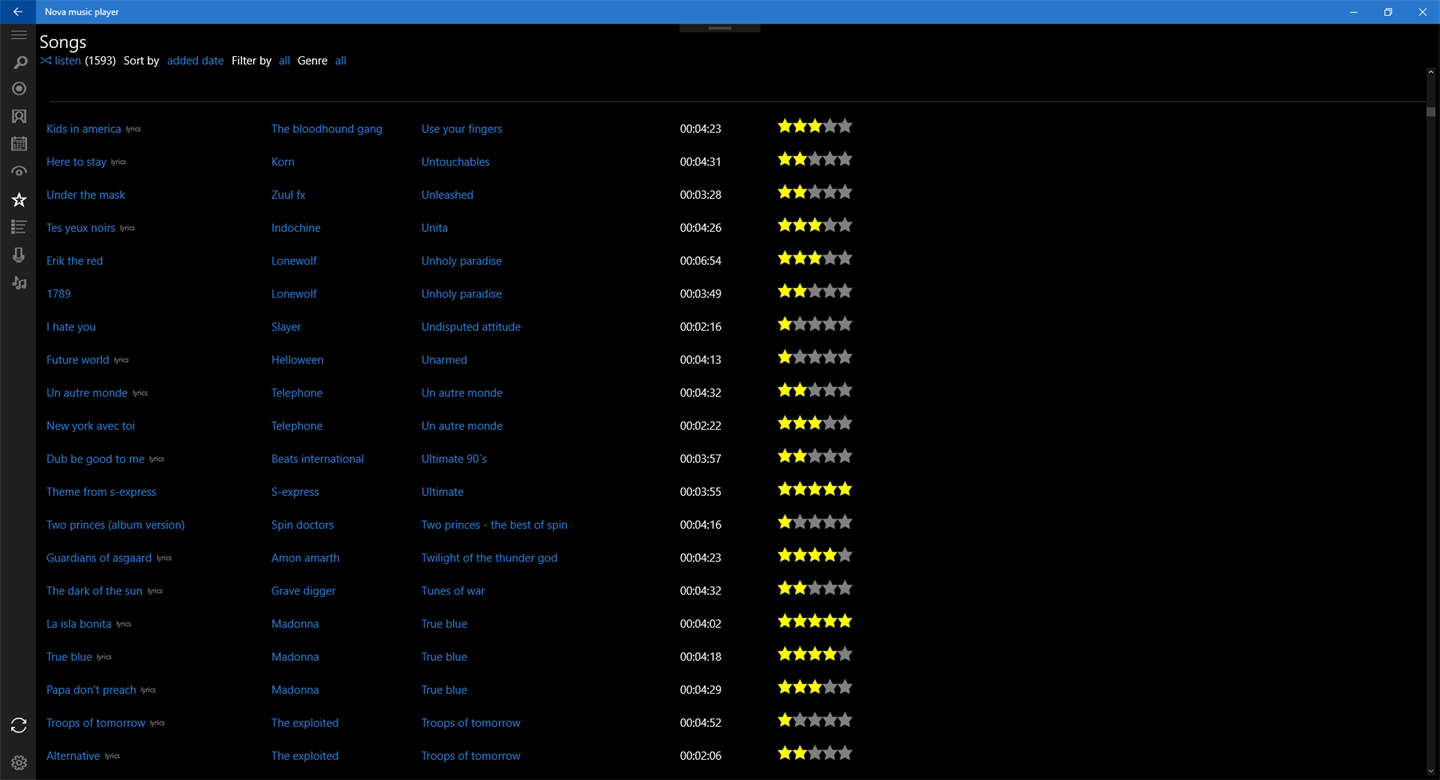Open the music notes icon in sidebar
This screenshot has width=1440, height=780.
pos(18,283)
